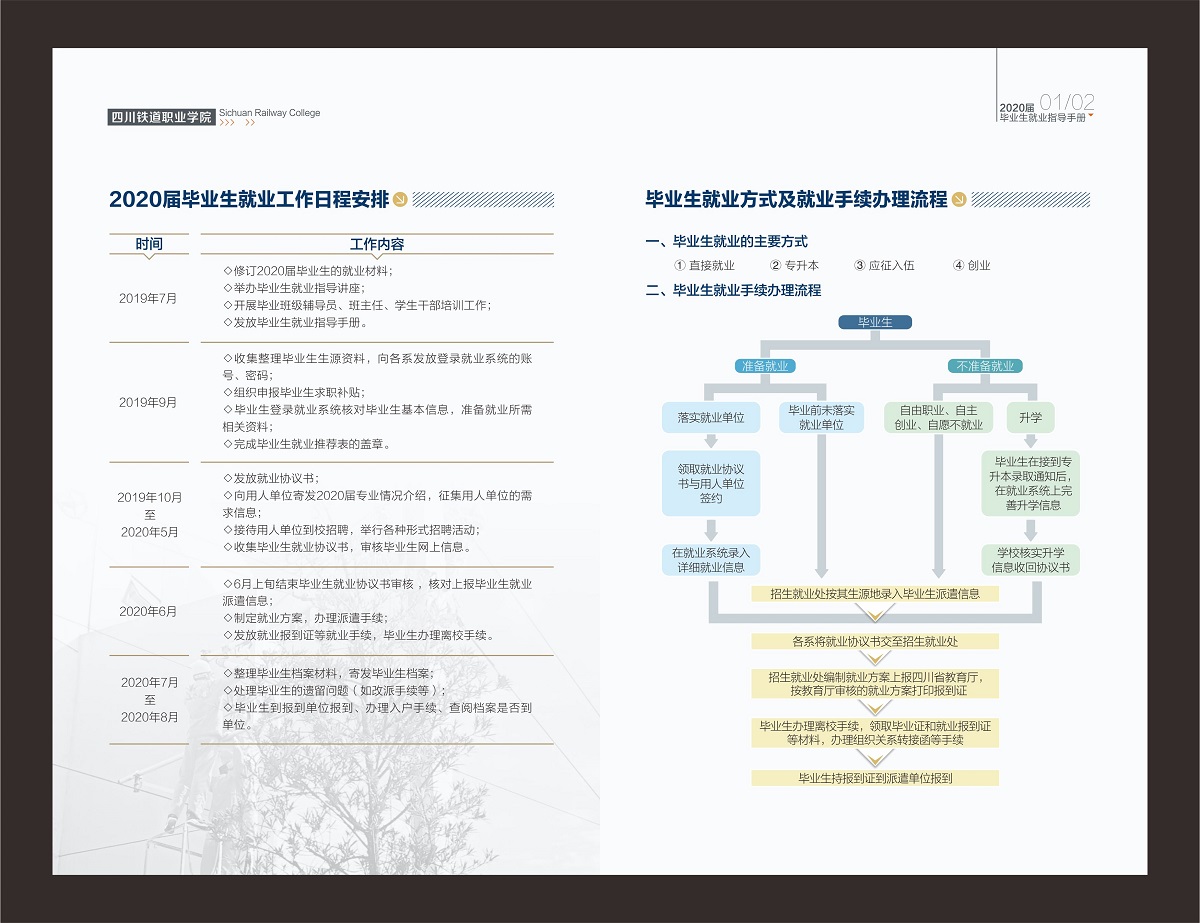
Task: Select option ① 直接就业
Action: (x=705, y=266)
